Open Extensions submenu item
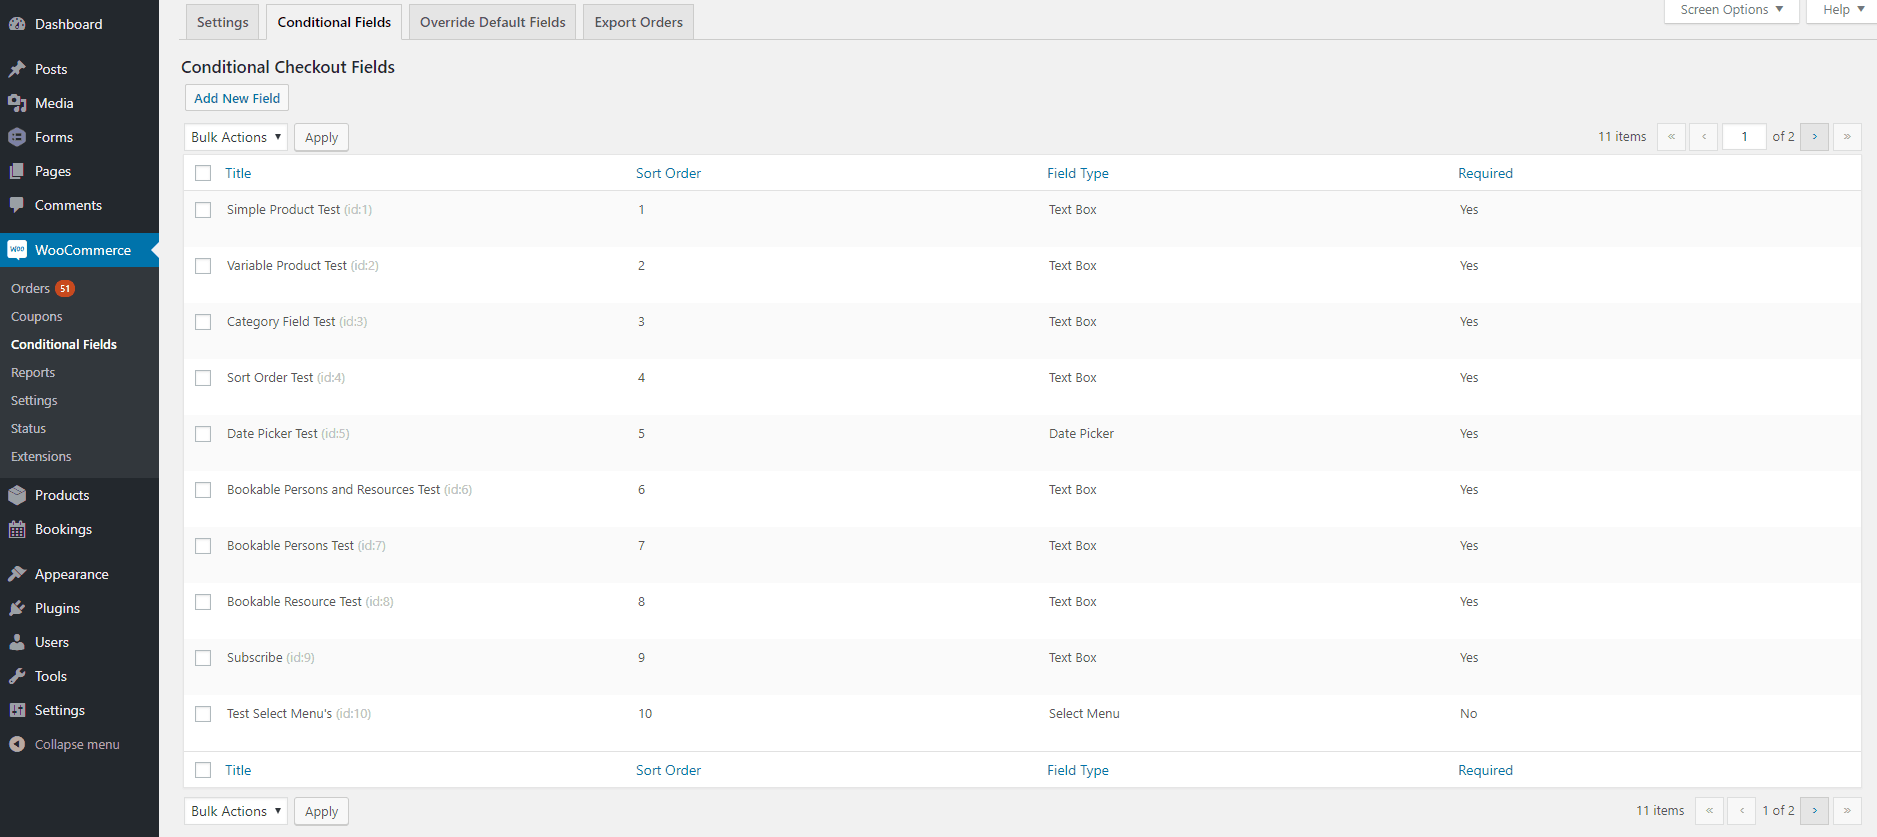The image size is (1877, 837). 41,456
